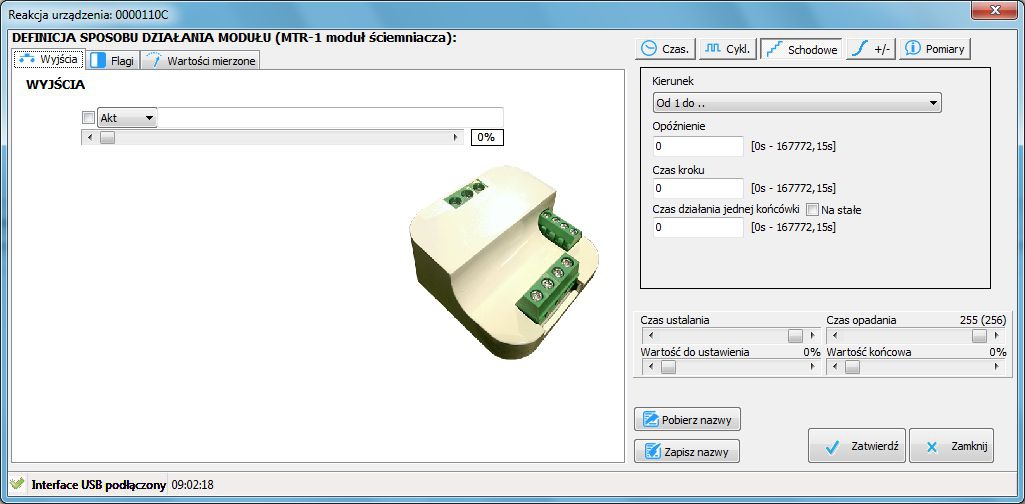This screenshot has width=1025, height=504.
Task: Click the Interface USB podłączony status text
Action: pyautogui.click(x=98, y=486)
